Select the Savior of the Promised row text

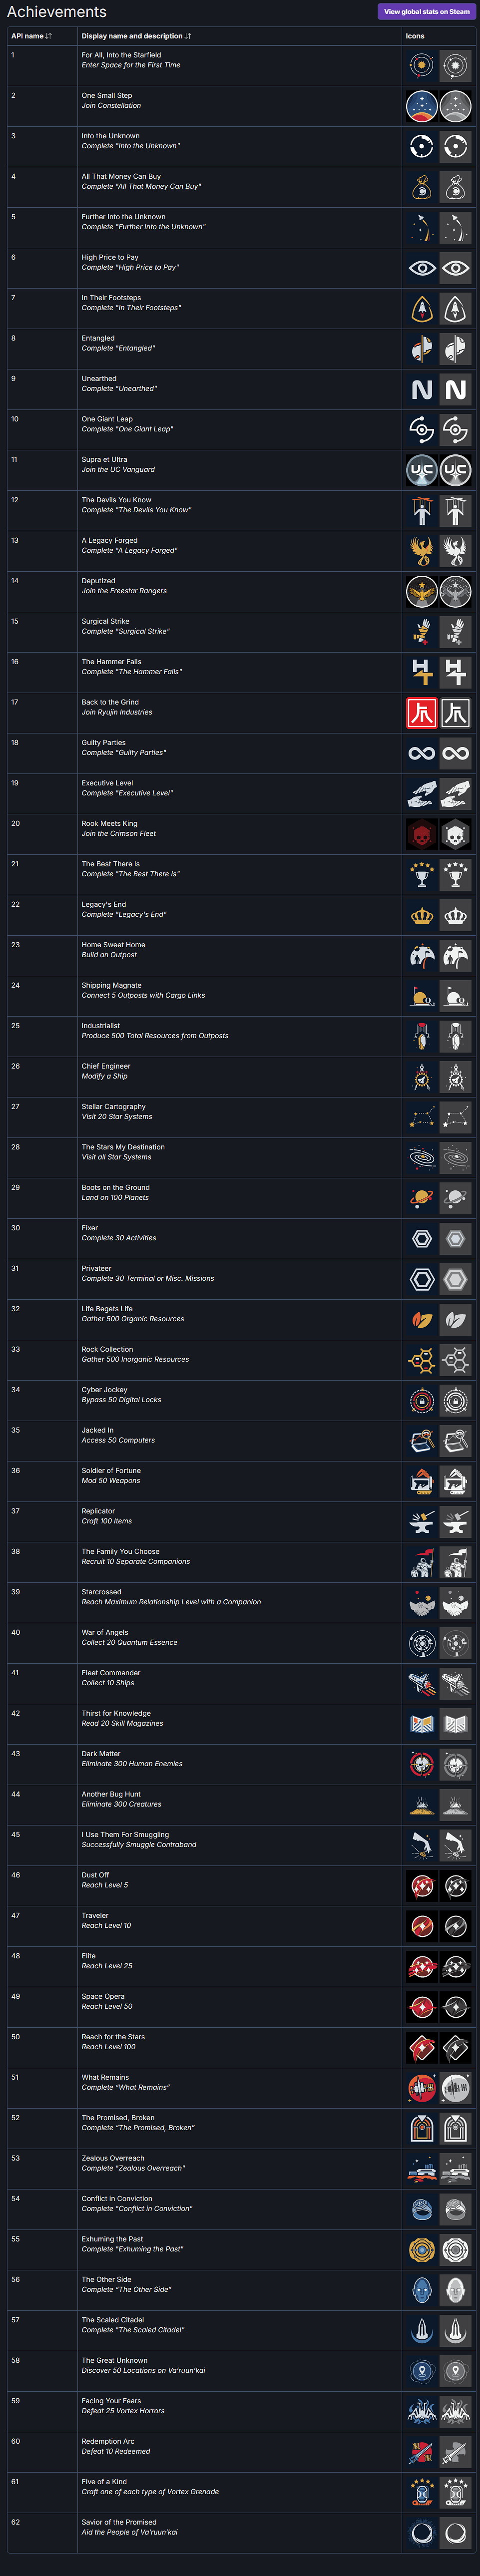[118, 2521]
